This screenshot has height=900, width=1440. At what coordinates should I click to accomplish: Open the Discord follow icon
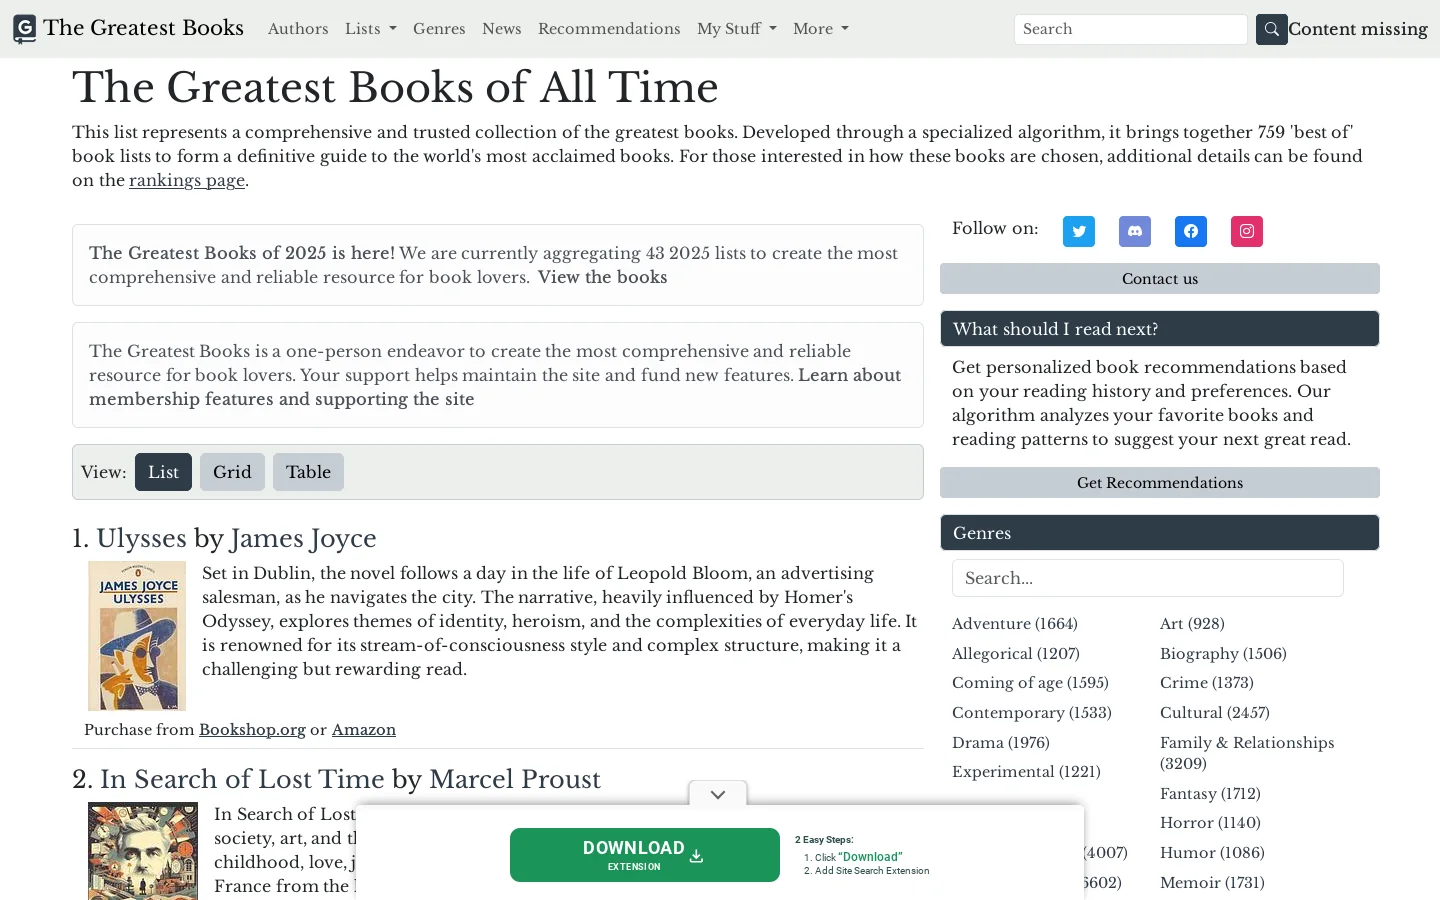pyautogui.click(x=1135, y=231)
